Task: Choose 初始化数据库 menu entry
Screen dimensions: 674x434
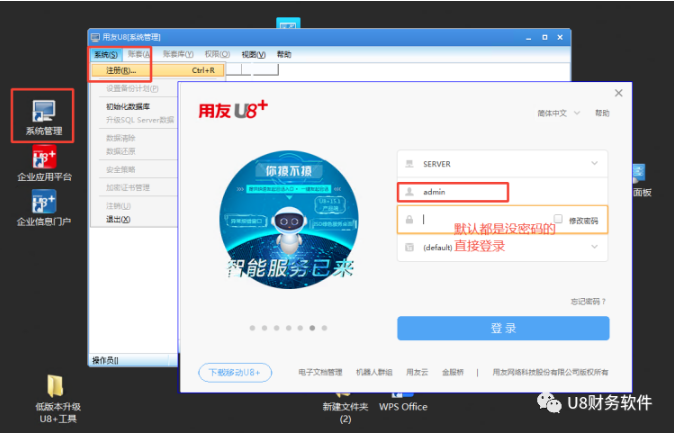Action: [128, 107]
